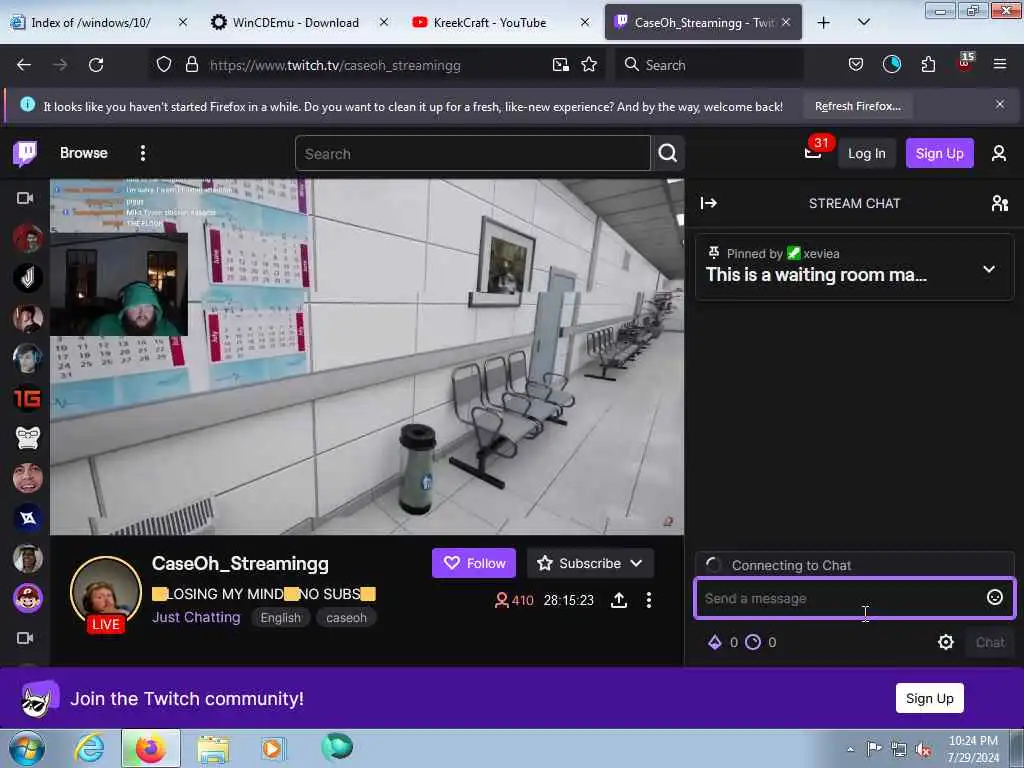Click the Refresh Firefox… button
Image resolution: width=1024 pixels, height=768 pixels.
pos(857,106)
